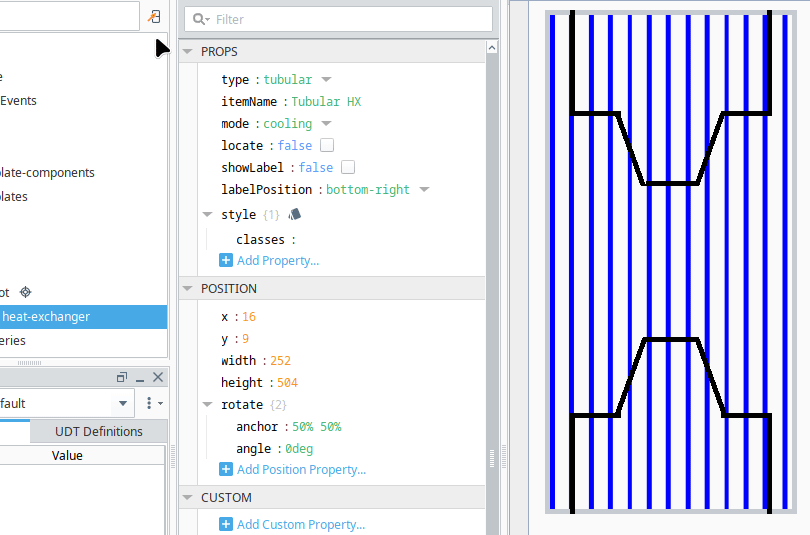The height and width of the screenshot is (535, 810).
Task: Open the labelPosition dropdown showing bottom-right
Action: click(424, 190)
